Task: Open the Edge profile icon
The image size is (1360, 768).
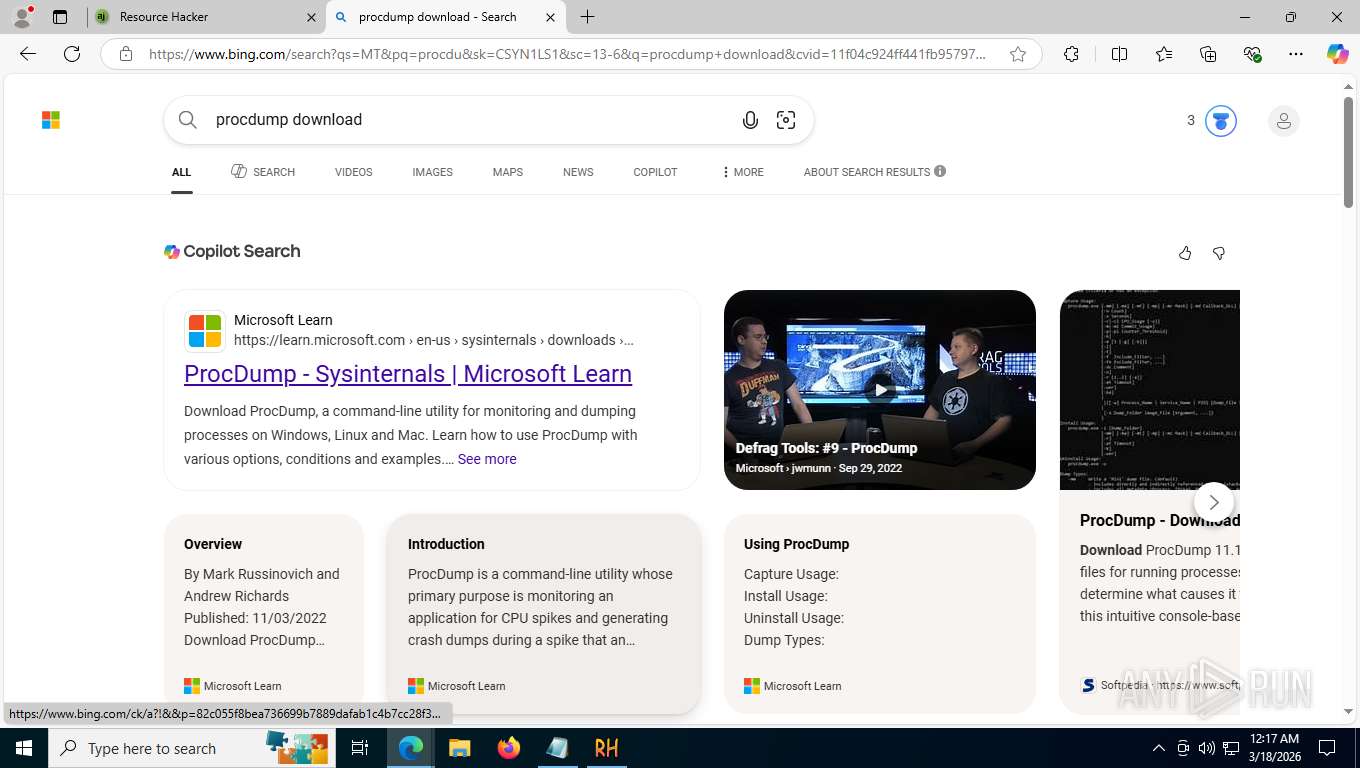Action: pyautogui.click(x=22, y=17)
